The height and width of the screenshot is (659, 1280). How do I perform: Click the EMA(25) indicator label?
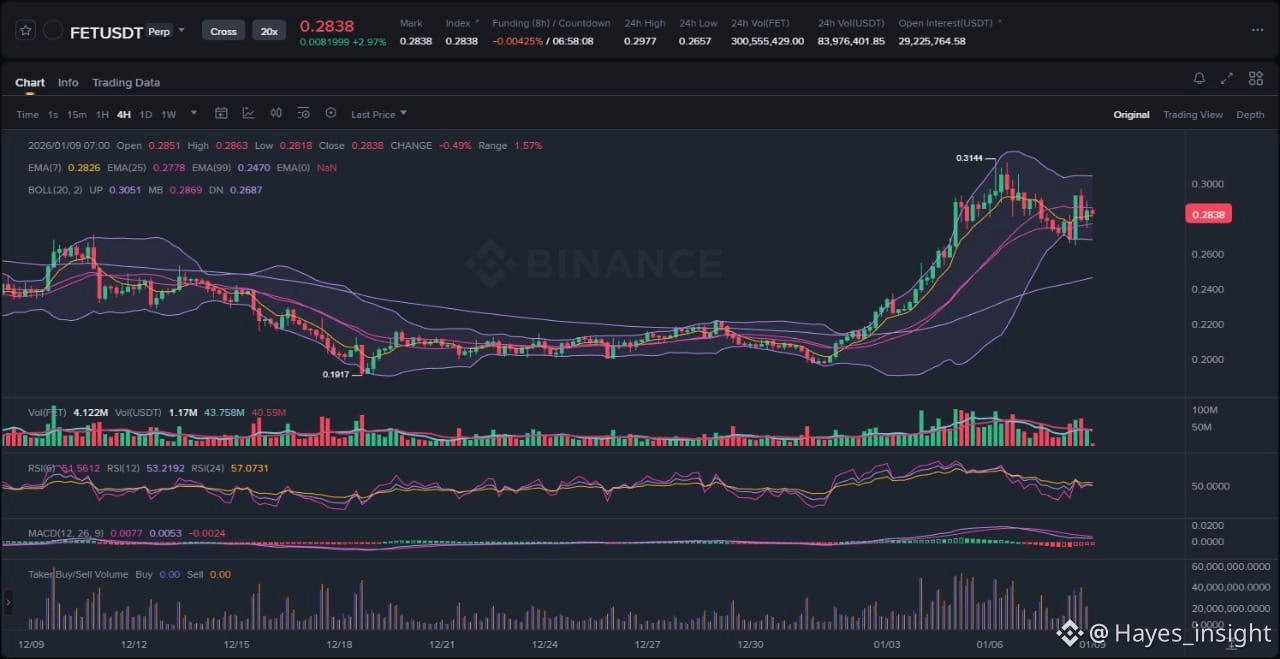(x=127, y=168)
